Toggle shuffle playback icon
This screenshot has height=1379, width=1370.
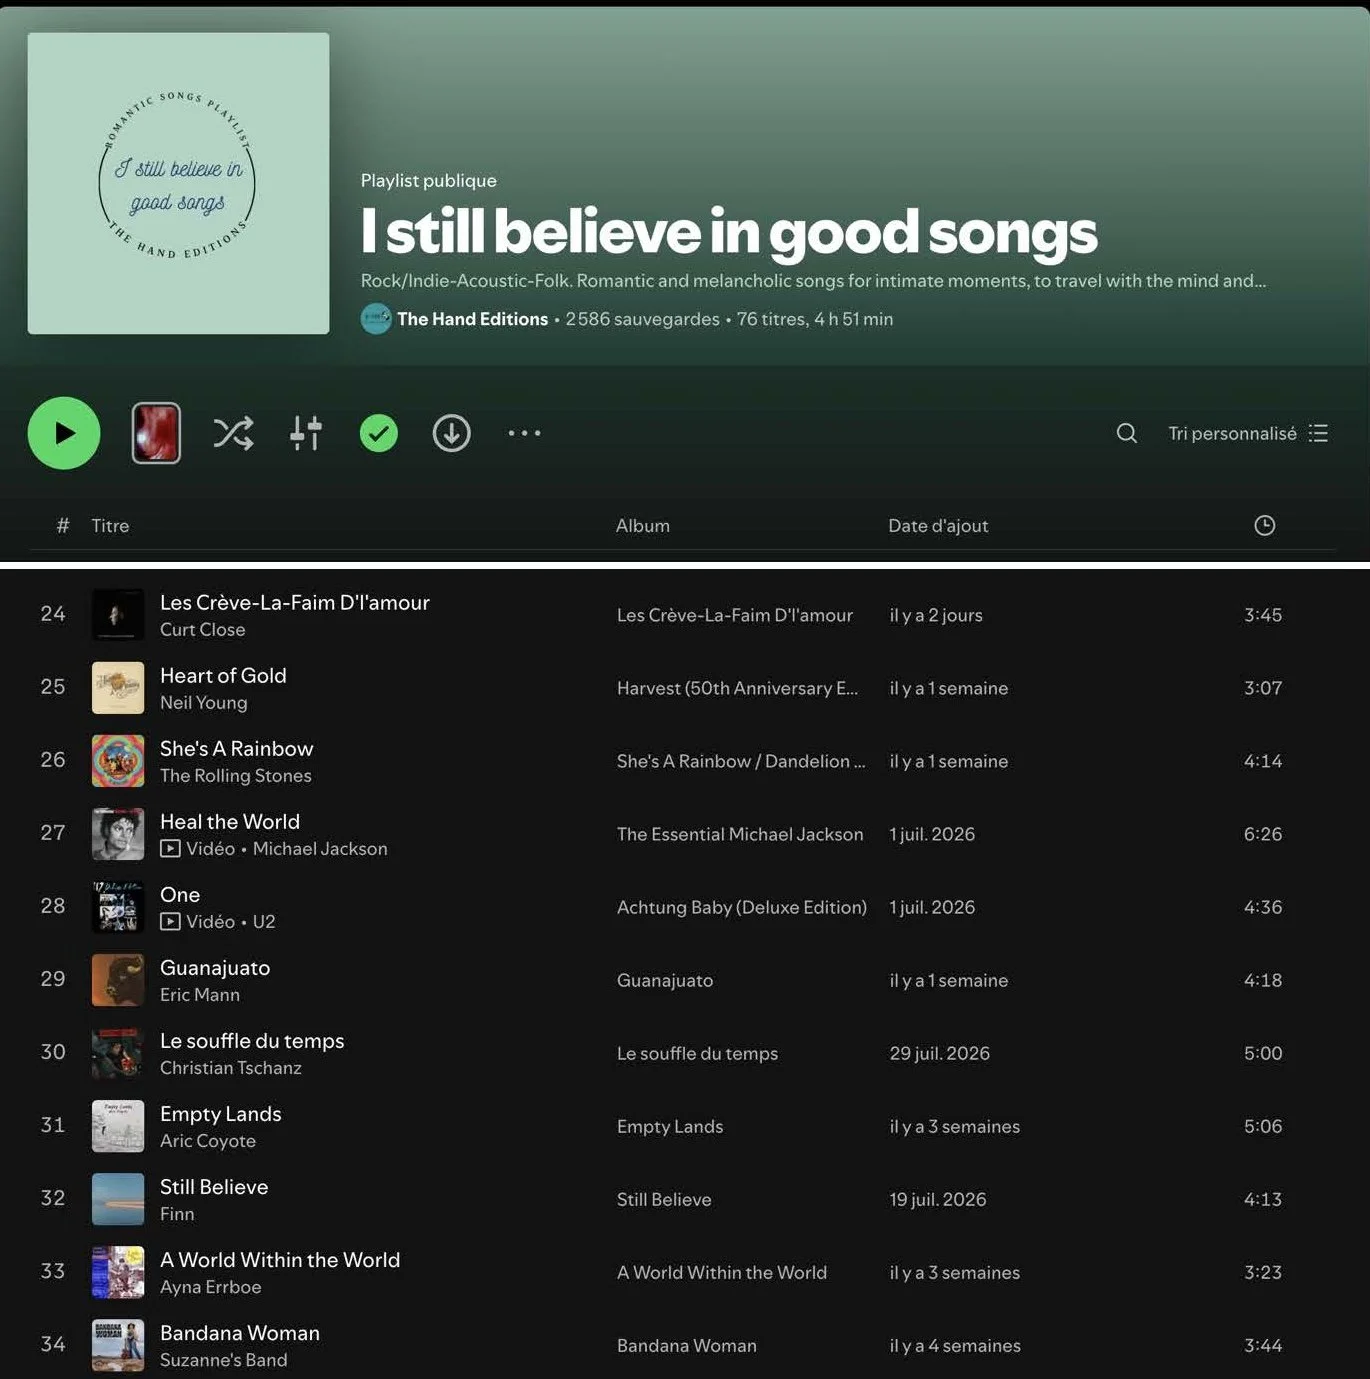[x=233, y=433]
